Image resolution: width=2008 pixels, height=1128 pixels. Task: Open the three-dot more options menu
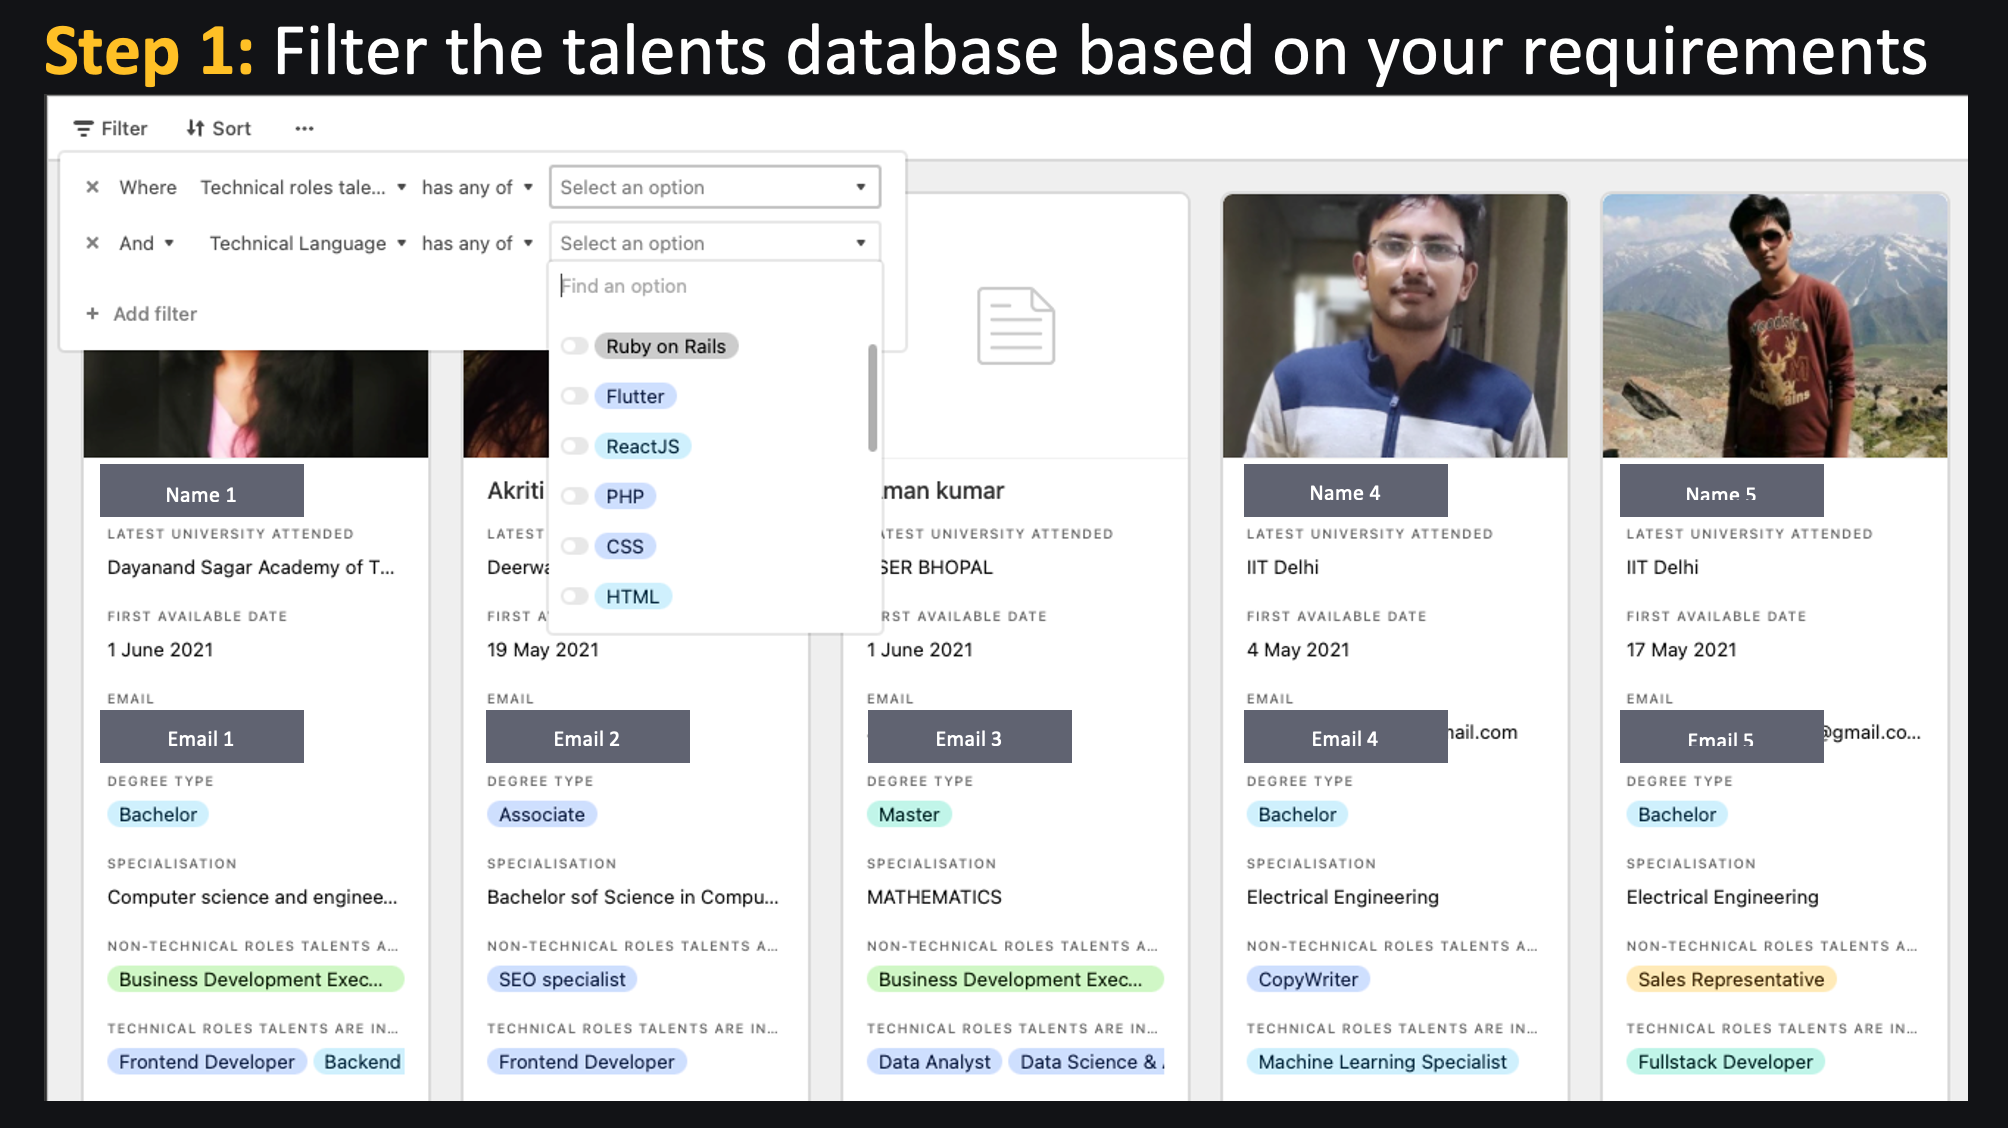click(304, 129)
